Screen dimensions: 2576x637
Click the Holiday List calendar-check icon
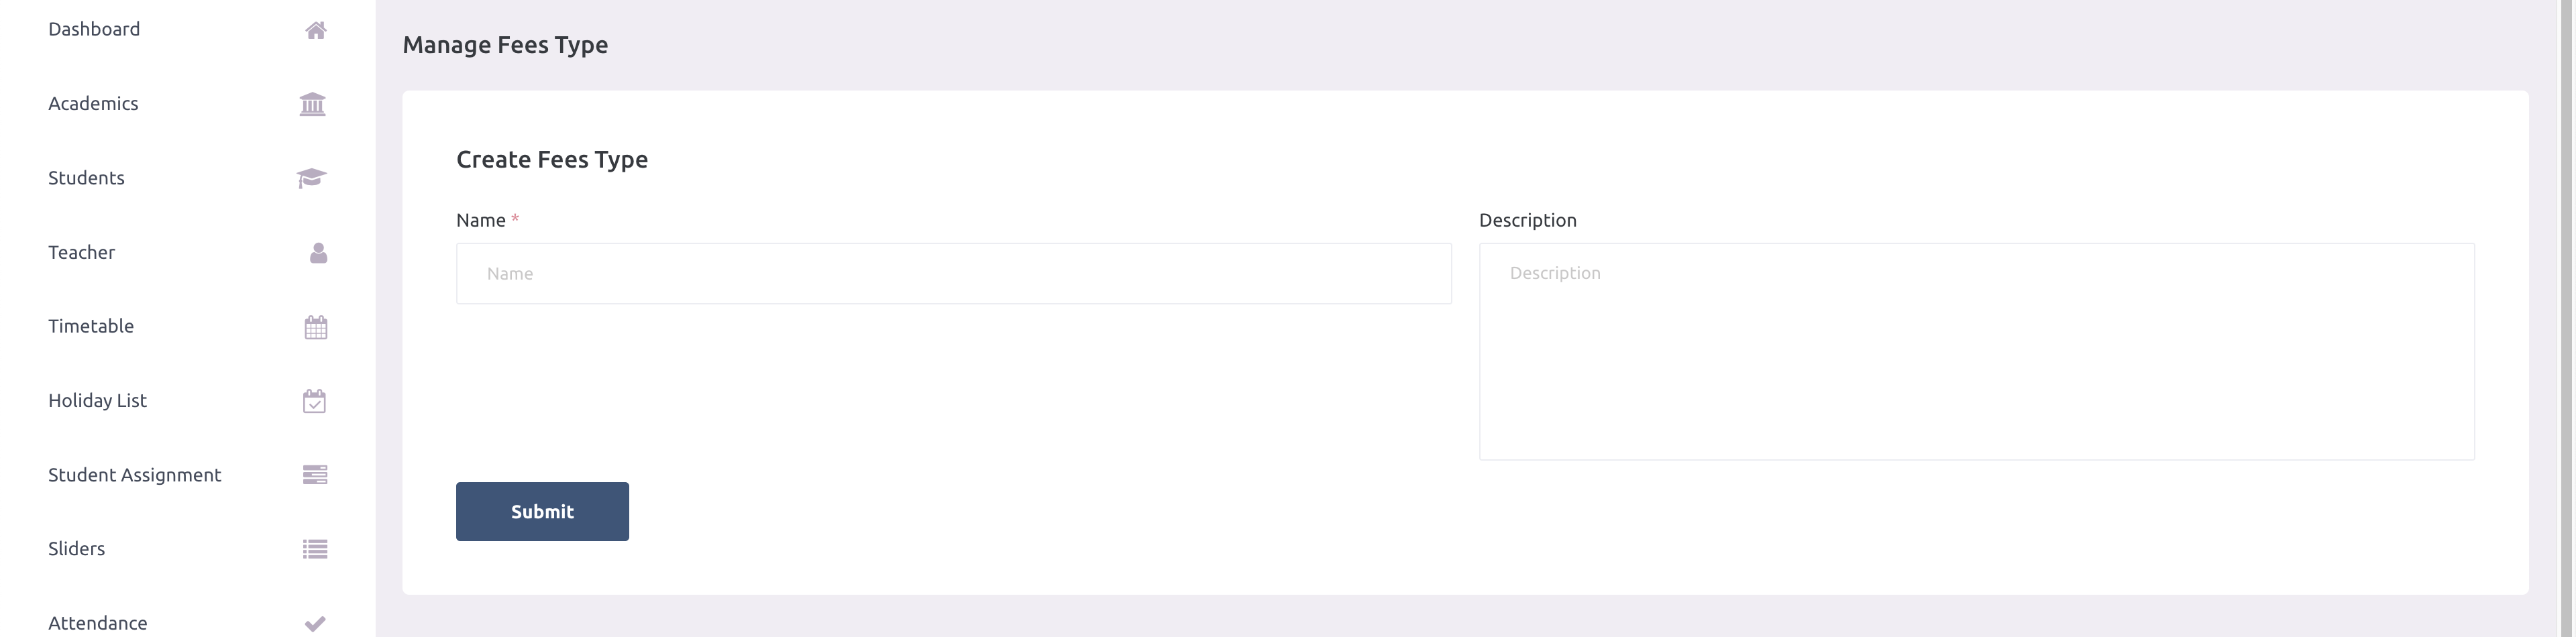314,401
